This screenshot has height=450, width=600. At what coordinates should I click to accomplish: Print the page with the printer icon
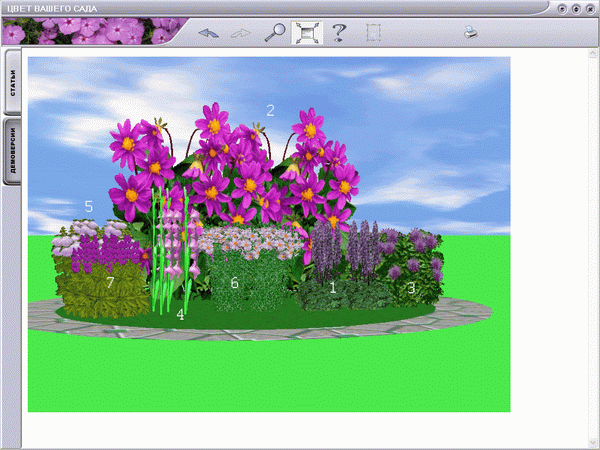[x=470, y=32]
